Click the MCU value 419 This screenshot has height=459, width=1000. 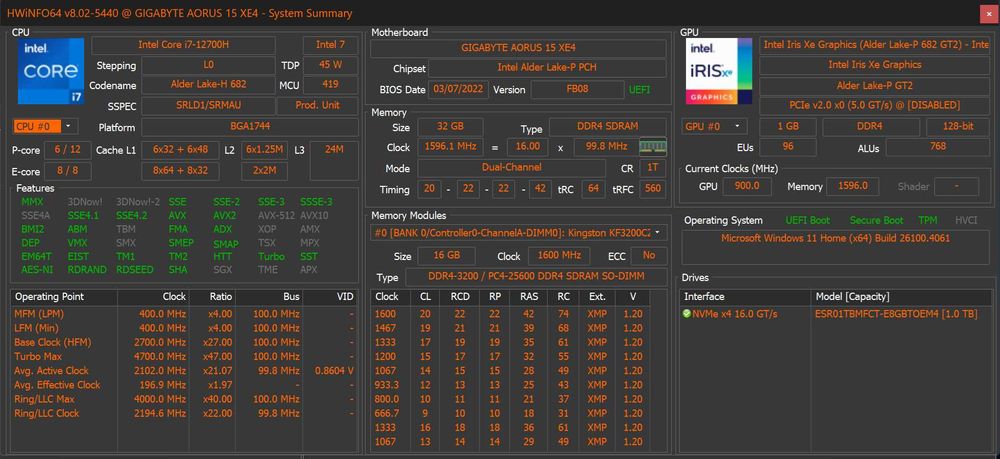(x=330, y=84)
